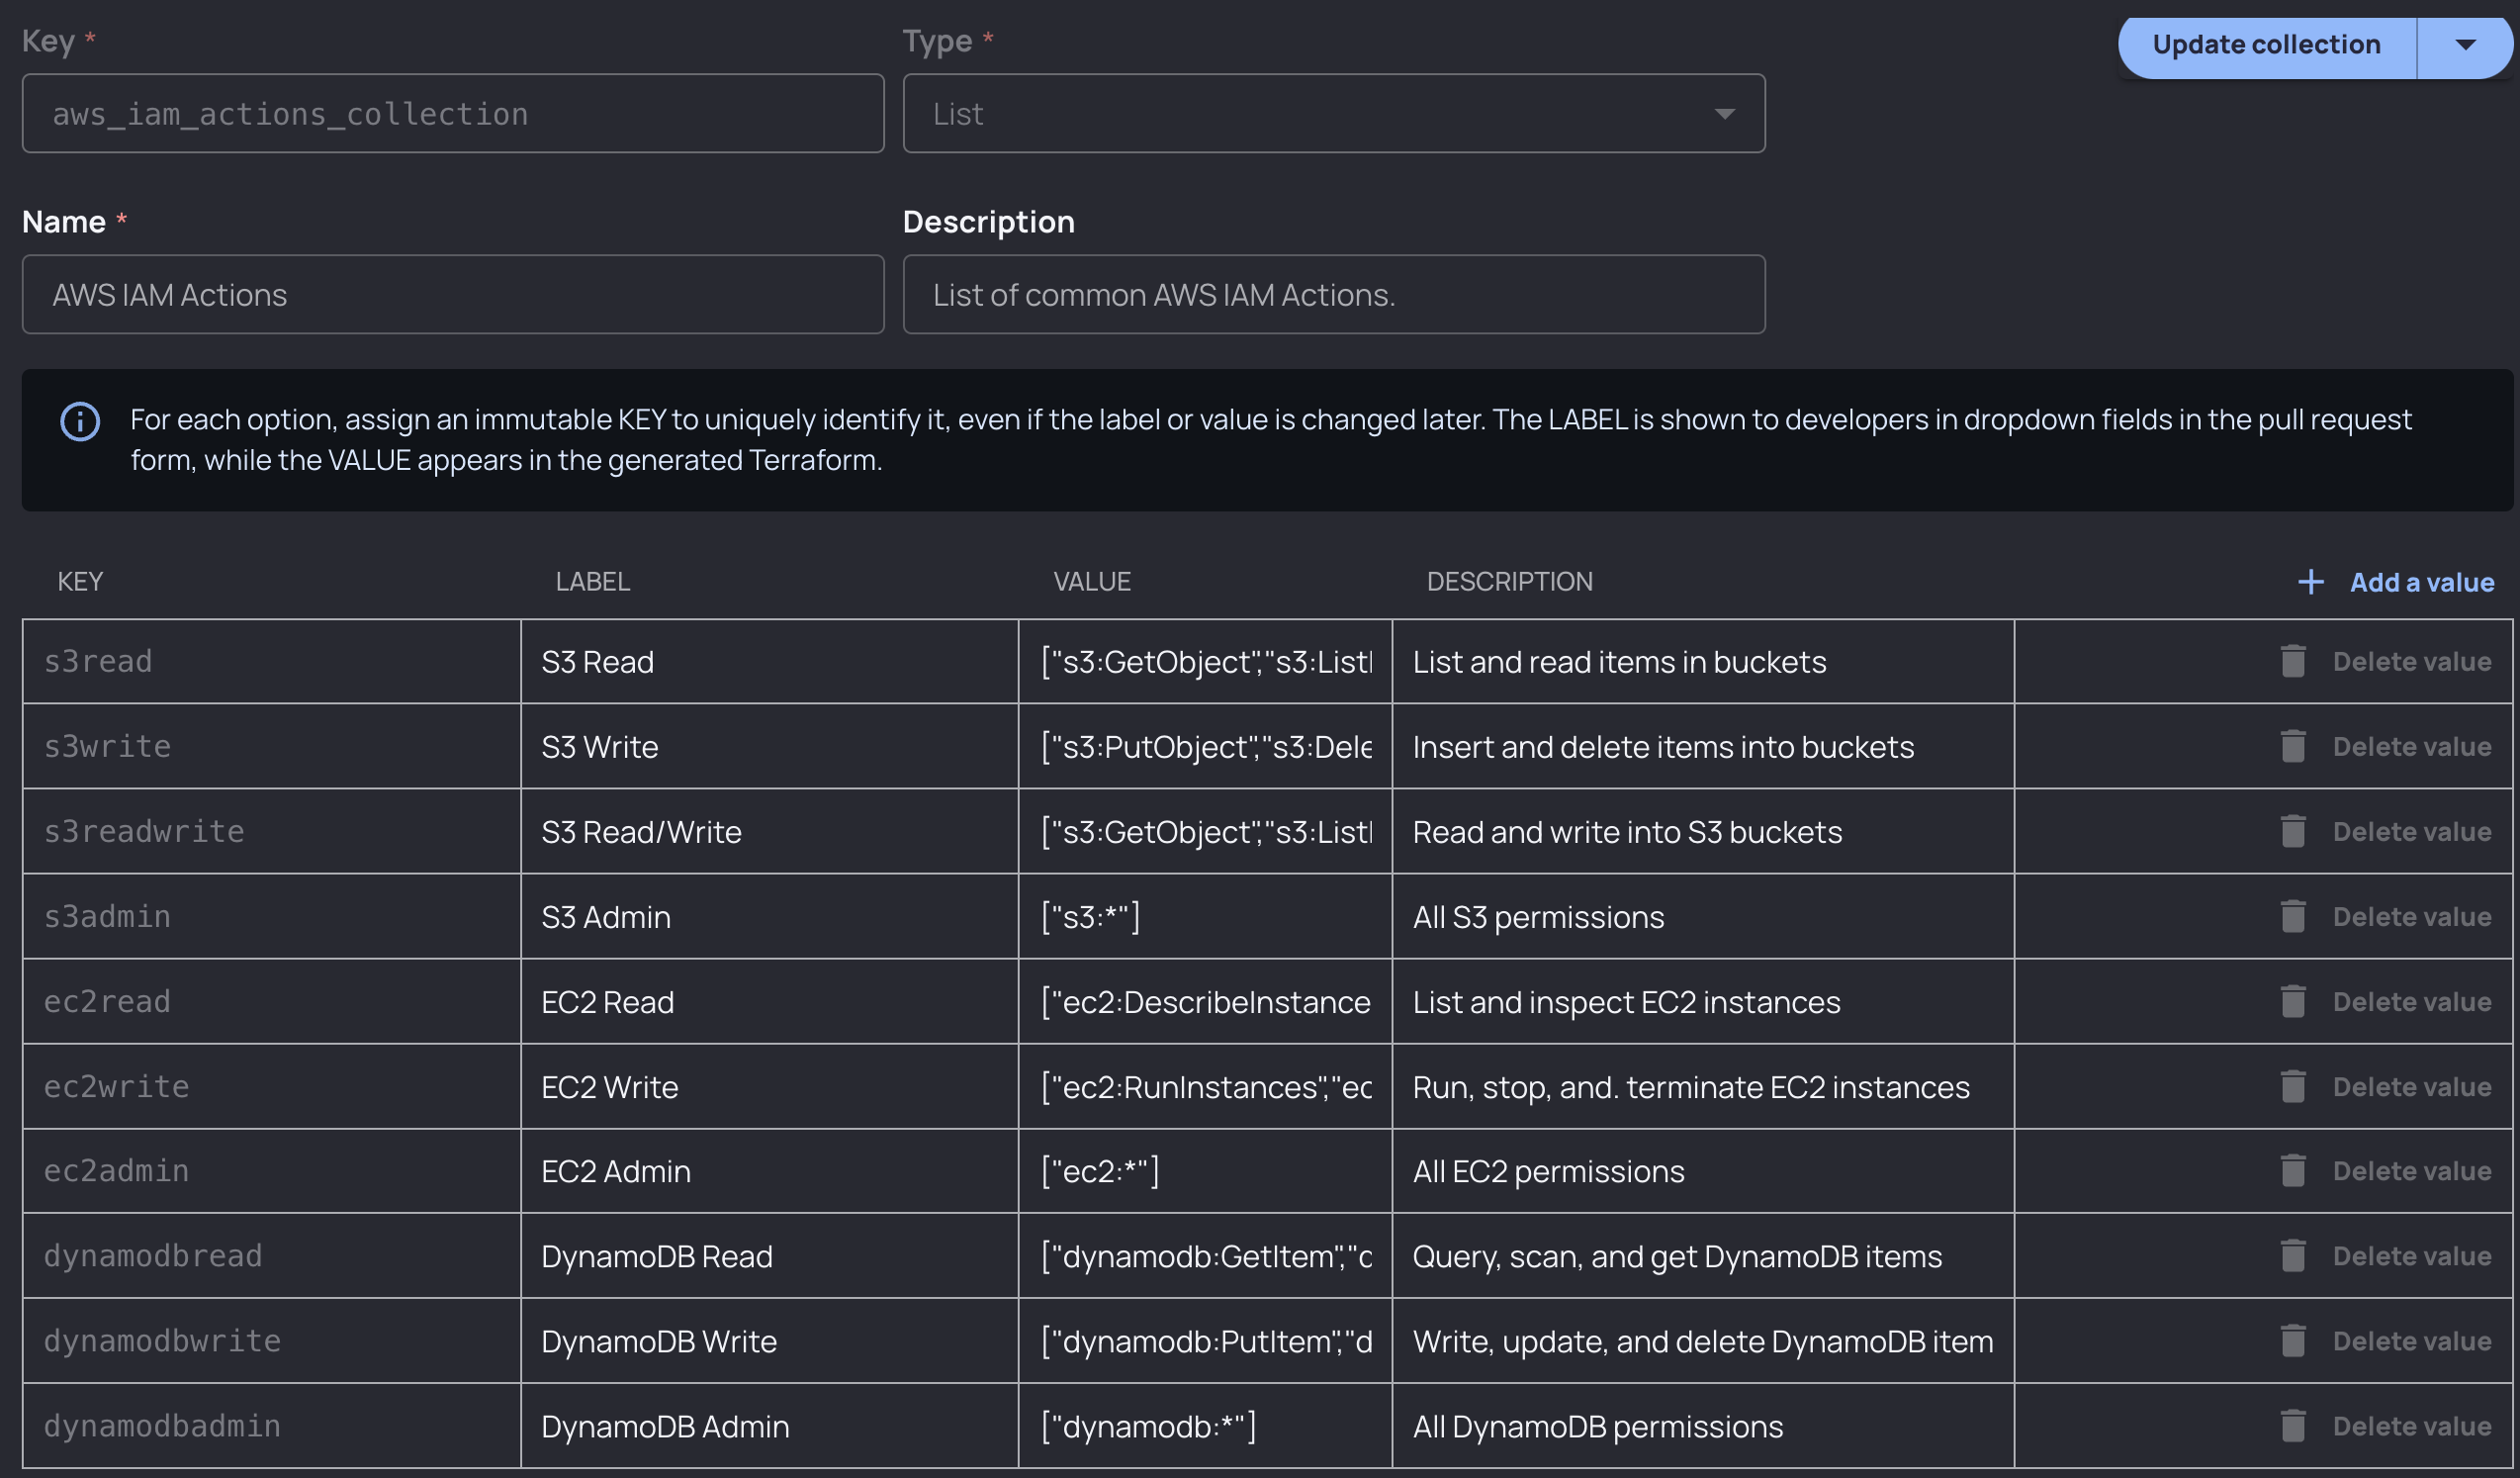The image size is (2520, 1478).
Task: Click the ["s3:*"] value cell
Action: point(1205,916)
